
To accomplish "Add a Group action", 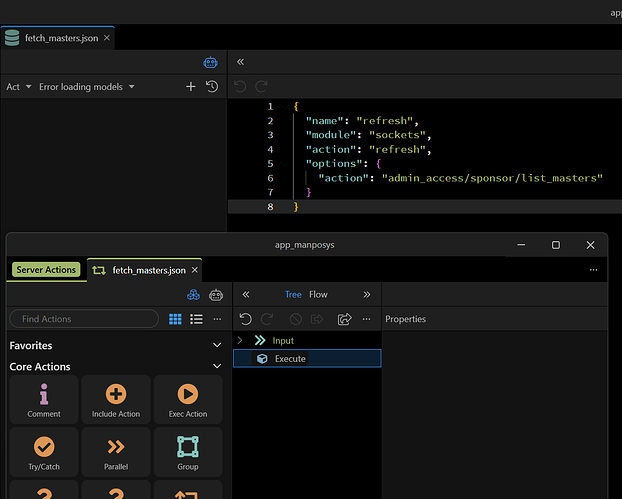I will (188, 452).
